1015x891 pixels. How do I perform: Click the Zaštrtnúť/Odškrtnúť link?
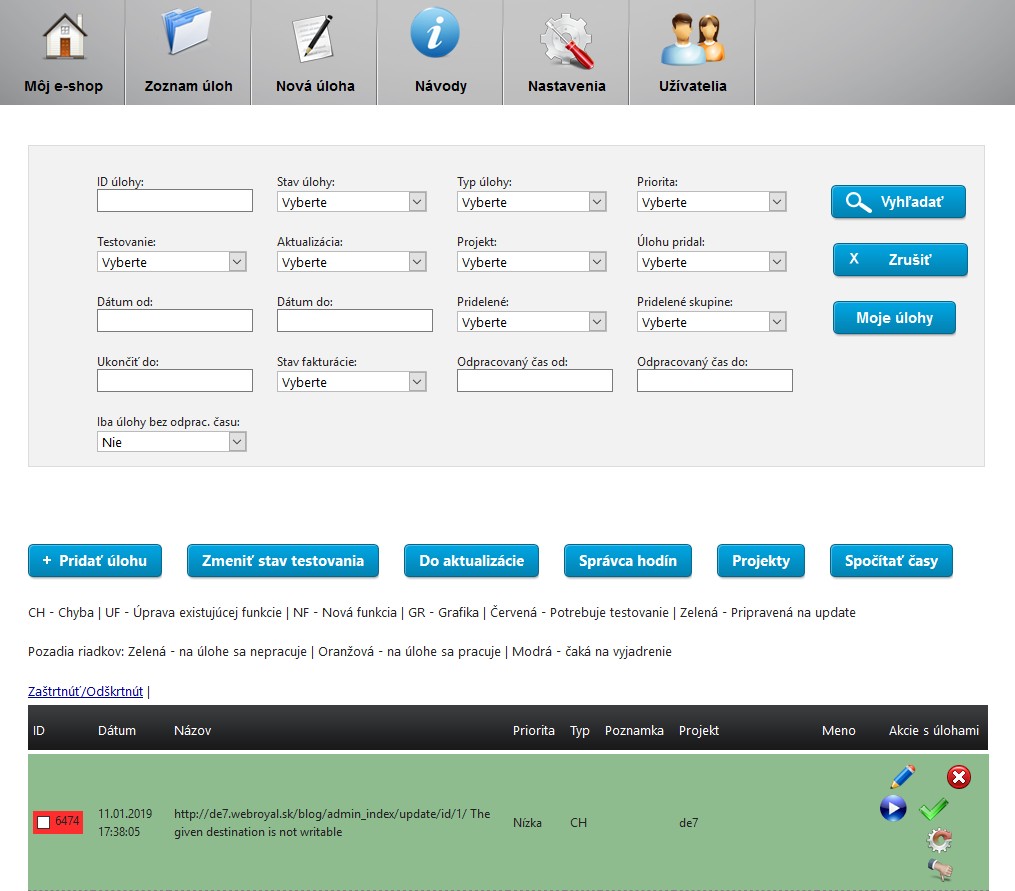pos(85,691)
